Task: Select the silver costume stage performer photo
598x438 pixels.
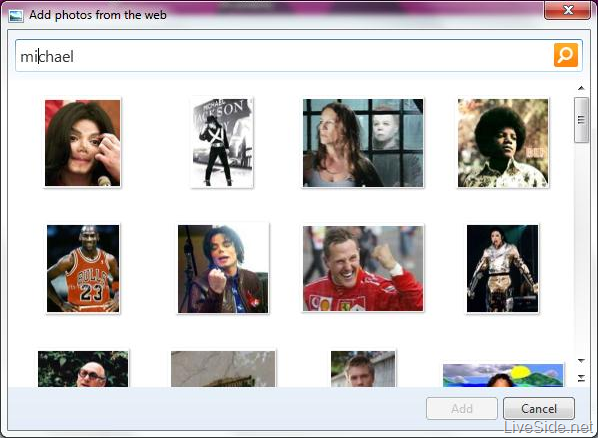Action: 503,269
